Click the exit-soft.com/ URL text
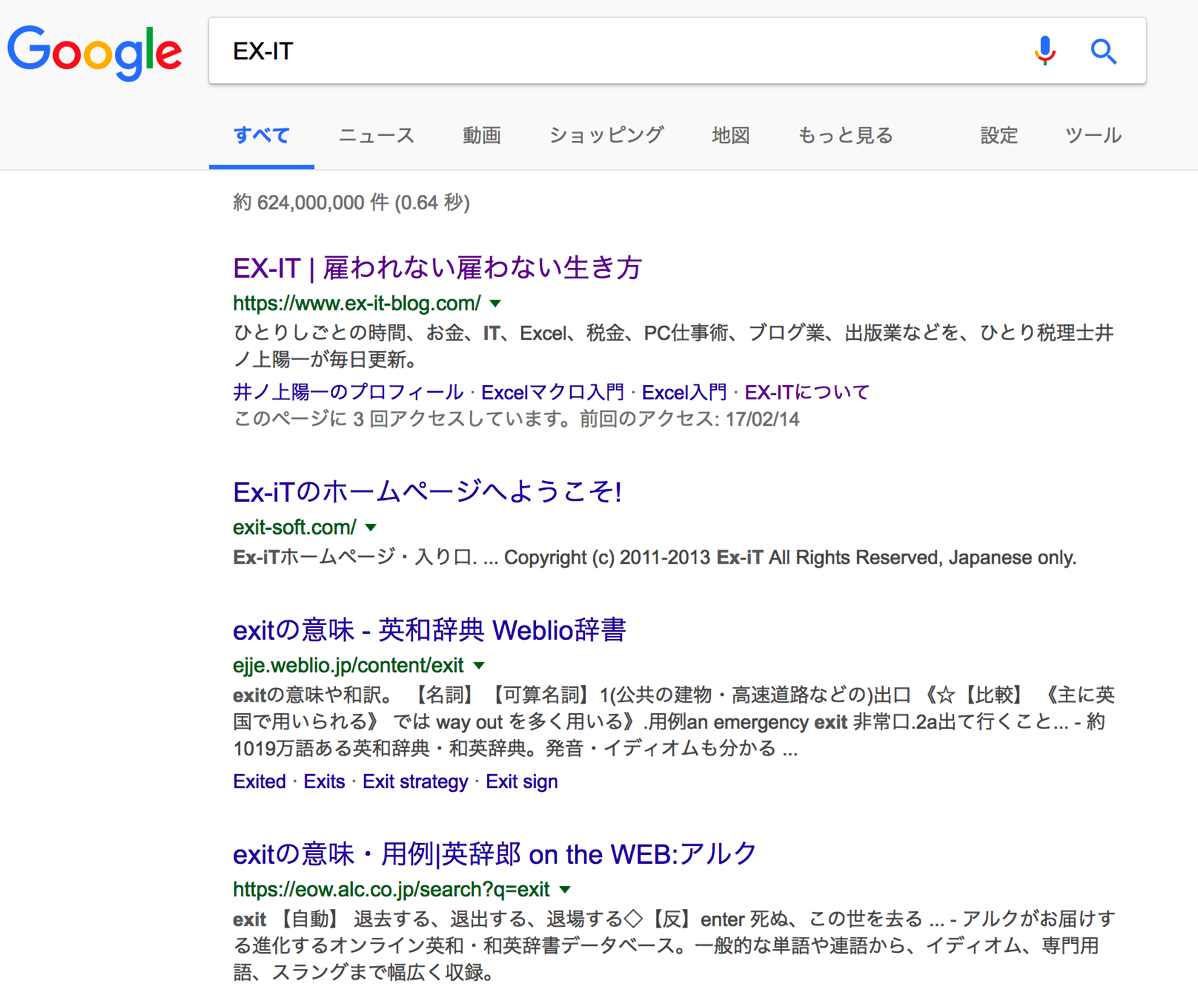This screenshot has width=1198, height=996. tap(294, 527)
